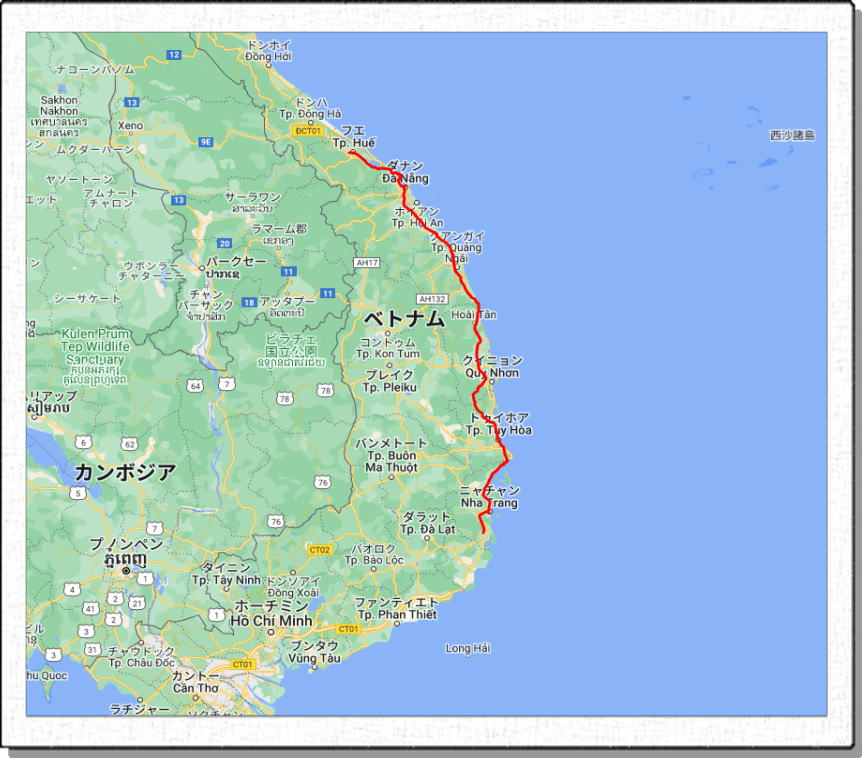This screenshot has width=862, height=758.
Task: Select the Hoài Tân label
Action: click(x=473, y=314)
